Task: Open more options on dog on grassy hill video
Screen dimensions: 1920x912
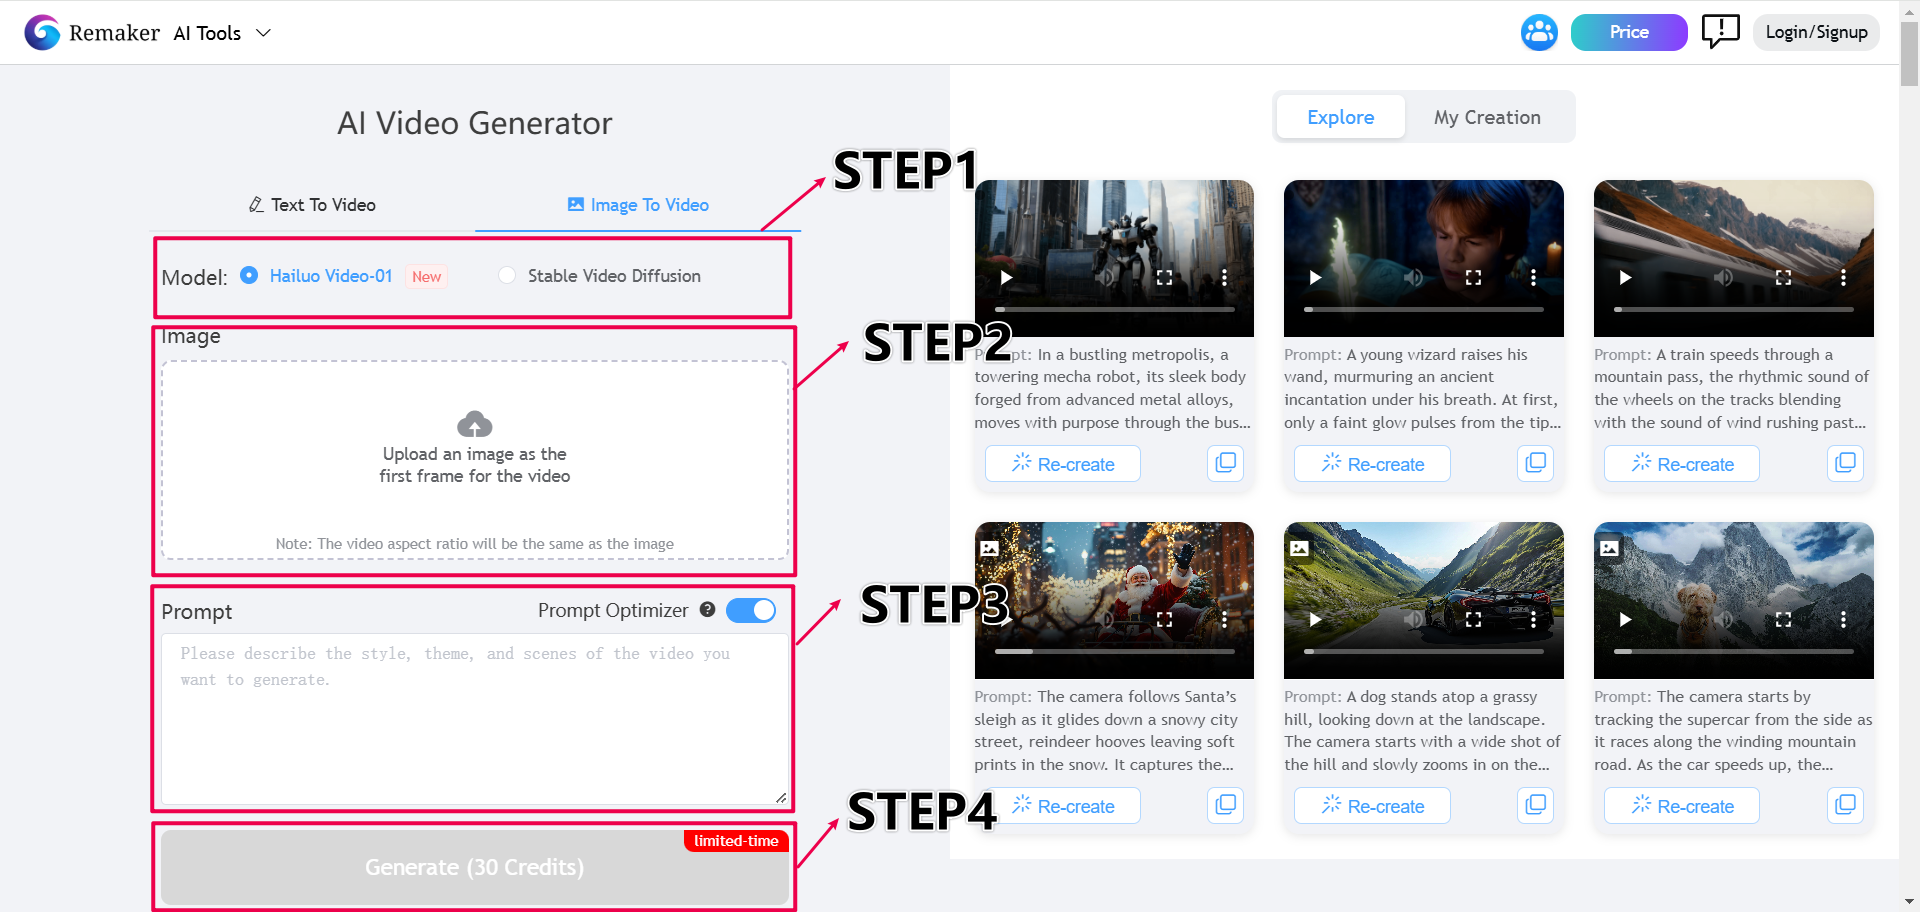Action: click(x=1533, y=619)
